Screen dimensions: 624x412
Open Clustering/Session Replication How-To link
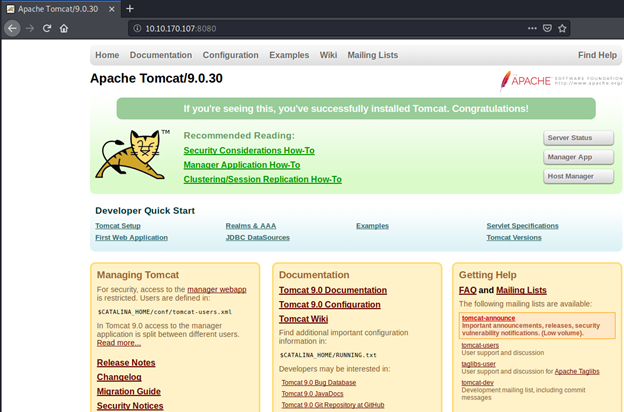click(x=263, y=179)
